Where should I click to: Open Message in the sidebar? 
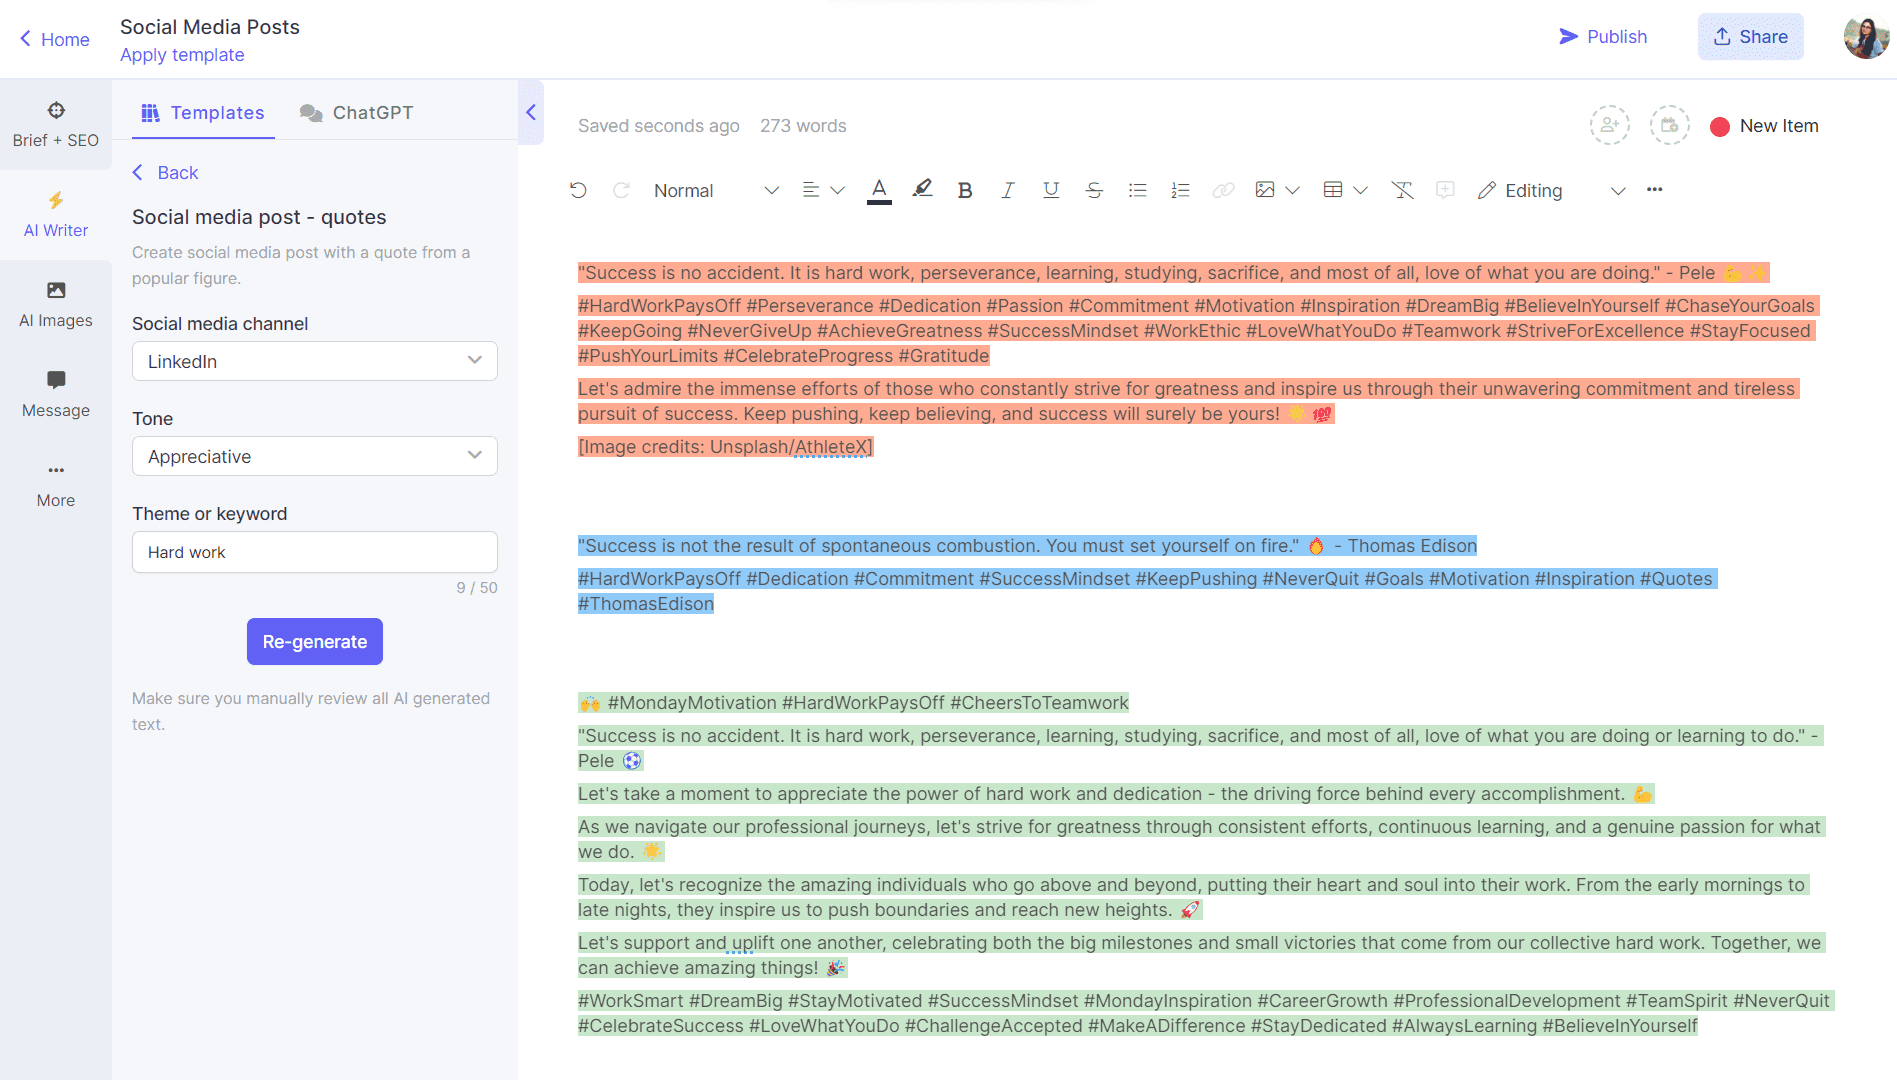(x=56, y=395)
